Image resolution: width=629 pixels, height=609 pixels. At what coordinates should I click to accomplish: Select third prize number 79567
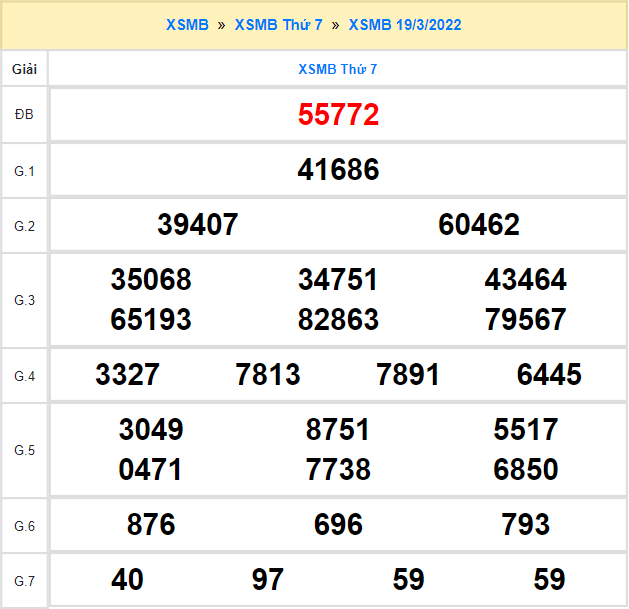point(525,320)
